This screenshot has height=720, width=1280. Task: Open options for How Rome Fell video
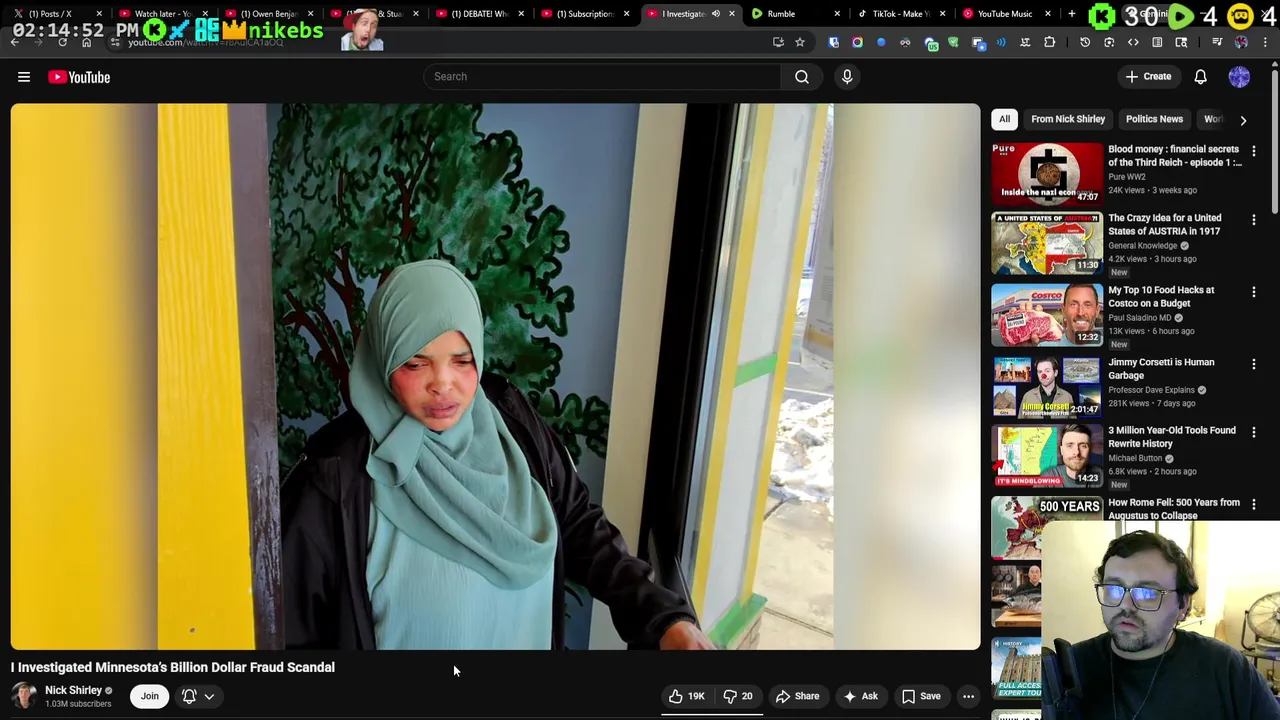pyautogui.click(x=1254, y=505)
